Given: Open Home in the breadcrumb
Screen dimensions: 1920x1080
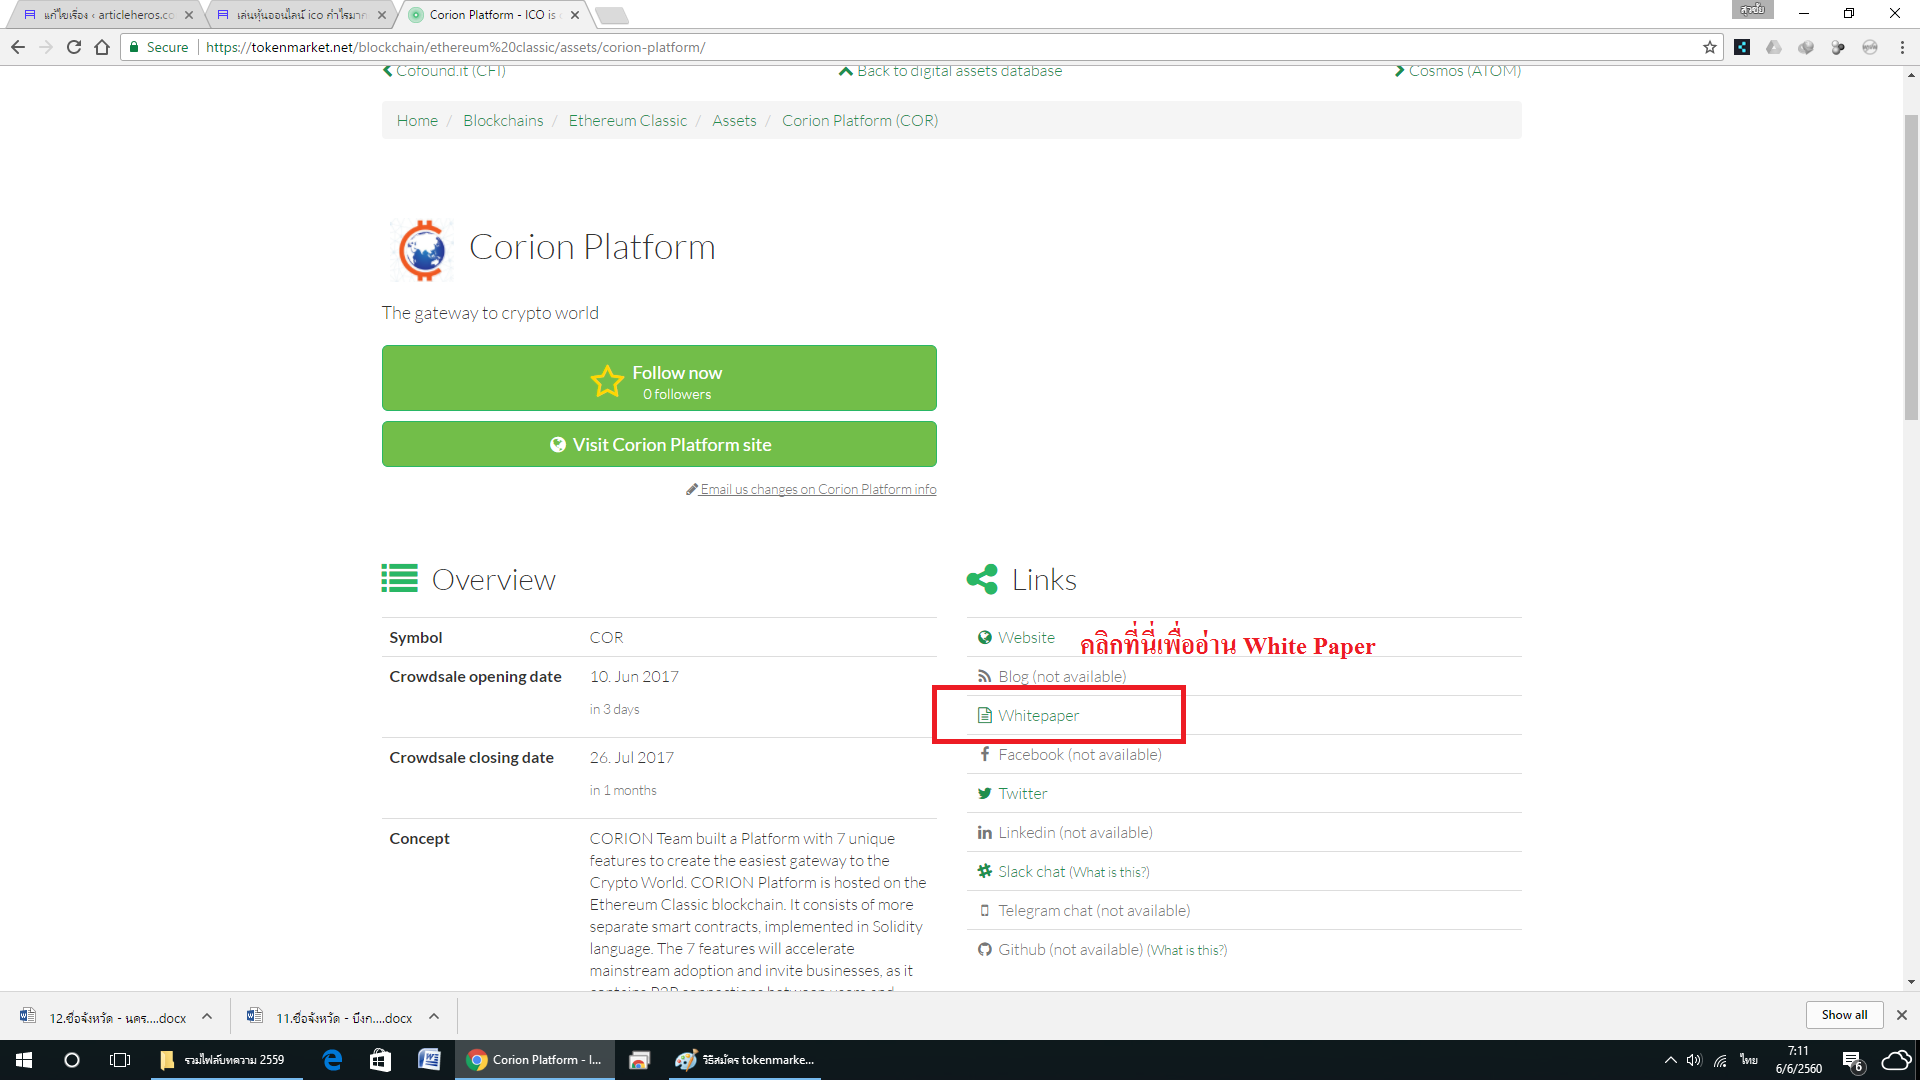Looking at the screenshot, I should tap(417, 120).
